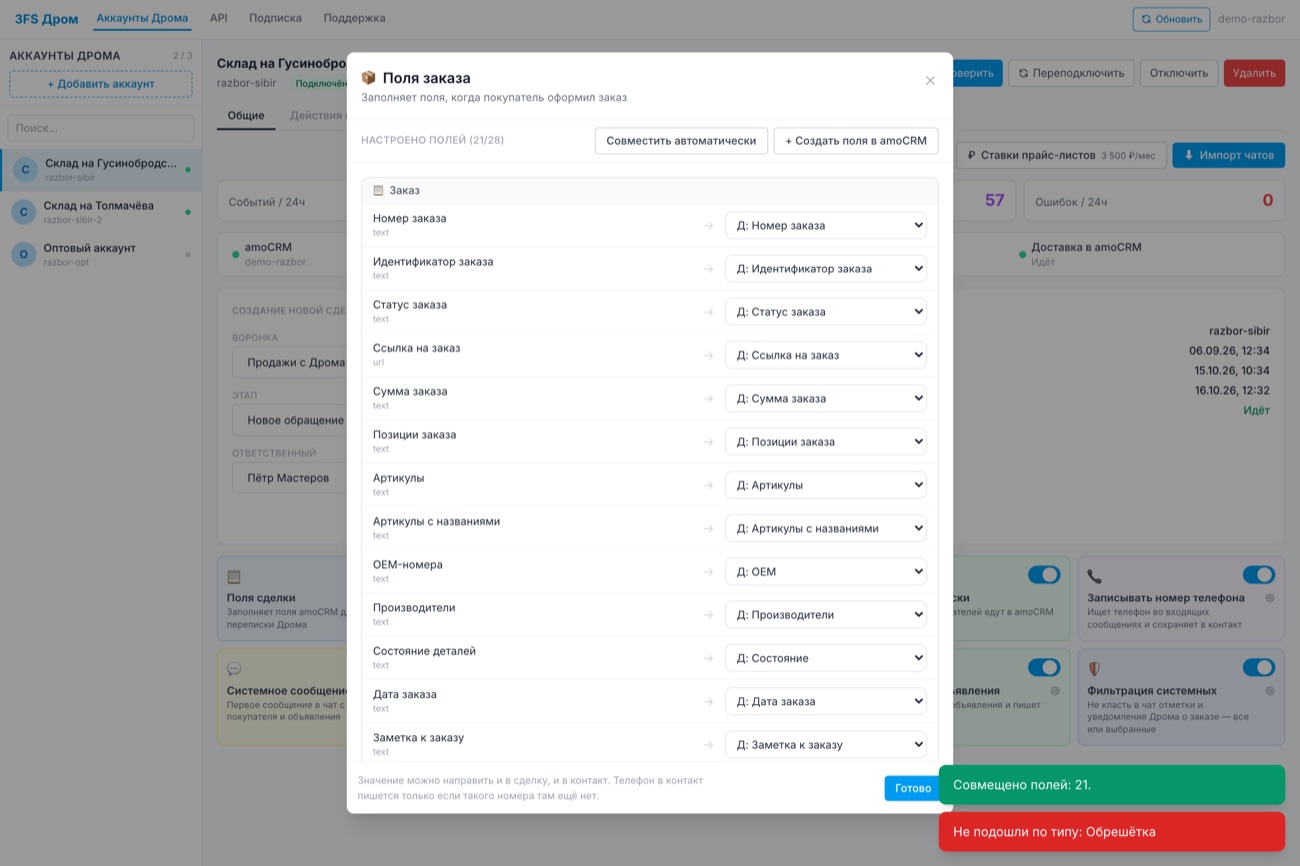Open gear settings on Фильтрация системных card
This screenshot has height=866, width=1300.
[1270, 691]
